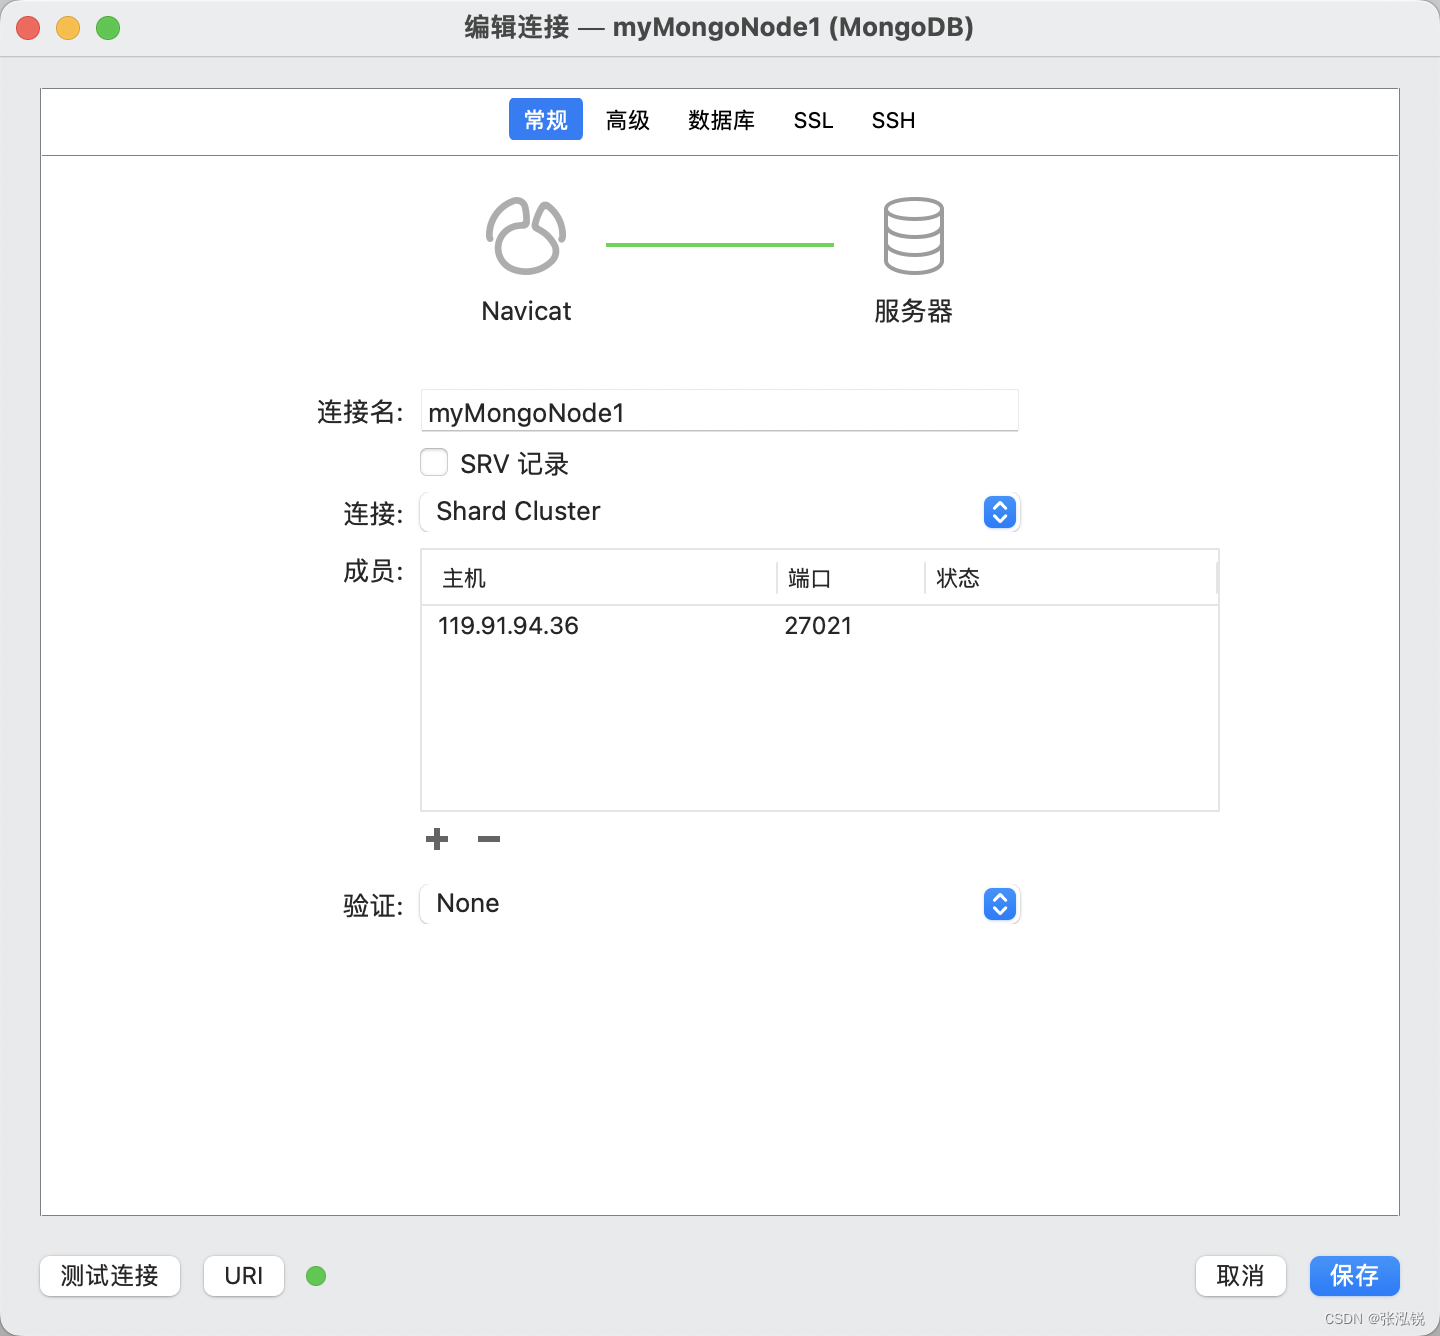This screenshot has width=1440, height=1336.
Task: Switch to the 数据库 tab
Action: (x=721, y=120)
